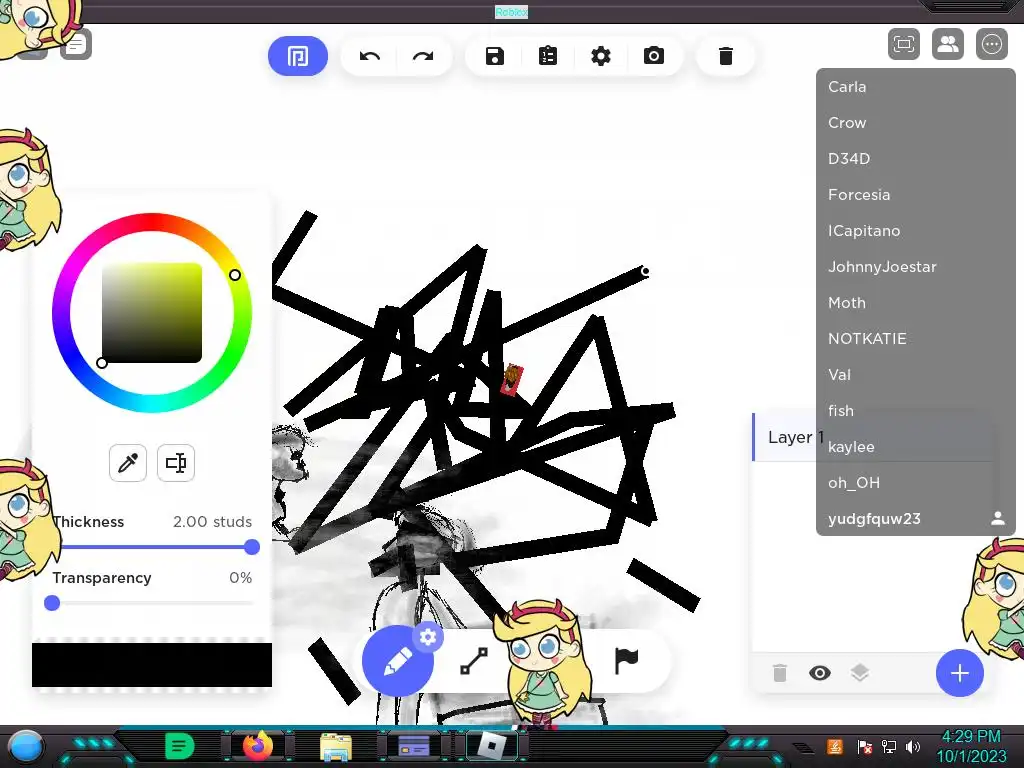Select the pencil brush tool
Viewport: 1024px width, 768px height.
click(x=398, y=661)
